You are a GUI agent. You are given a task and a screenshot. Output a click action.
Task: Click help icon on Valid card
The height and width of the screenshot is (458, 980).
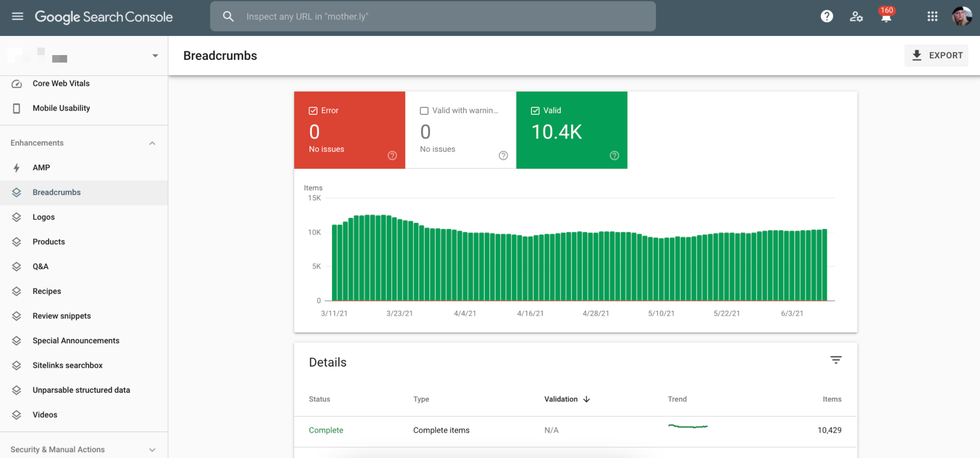pos(614,156)
